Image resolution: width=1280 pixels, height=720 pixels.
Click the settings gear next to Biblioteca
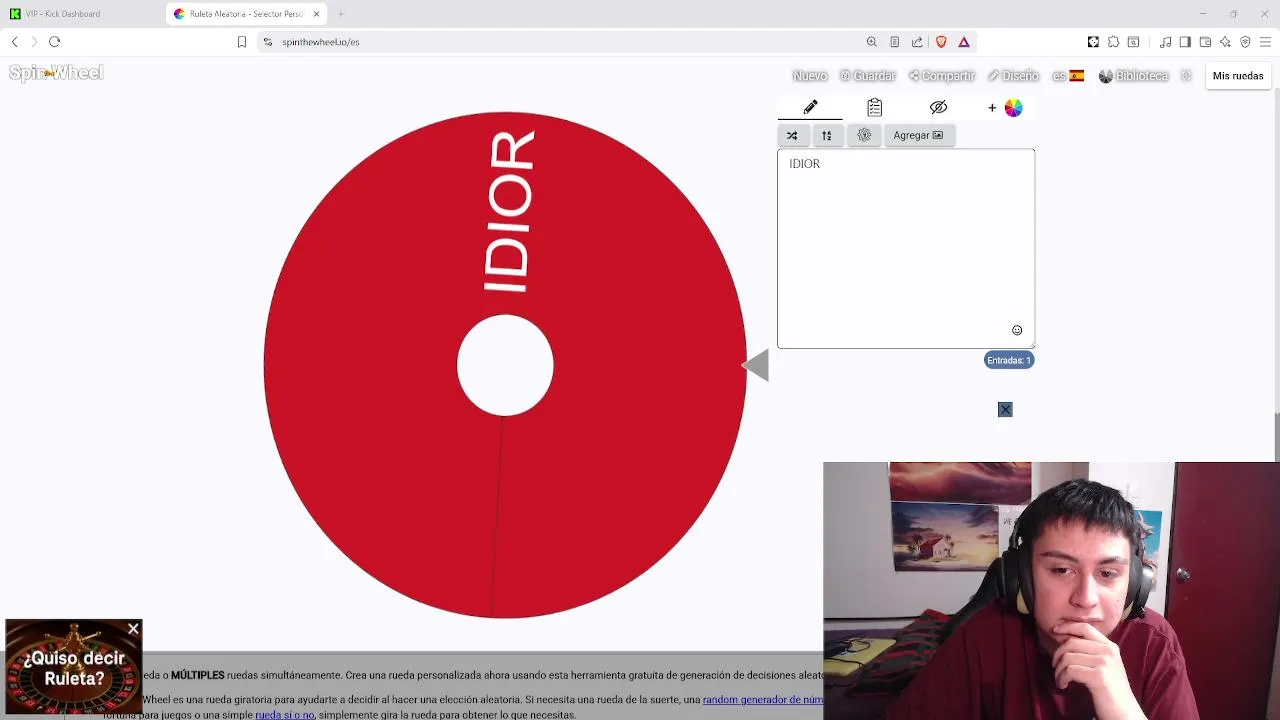pyautogui.click(x=1186, y=76)
